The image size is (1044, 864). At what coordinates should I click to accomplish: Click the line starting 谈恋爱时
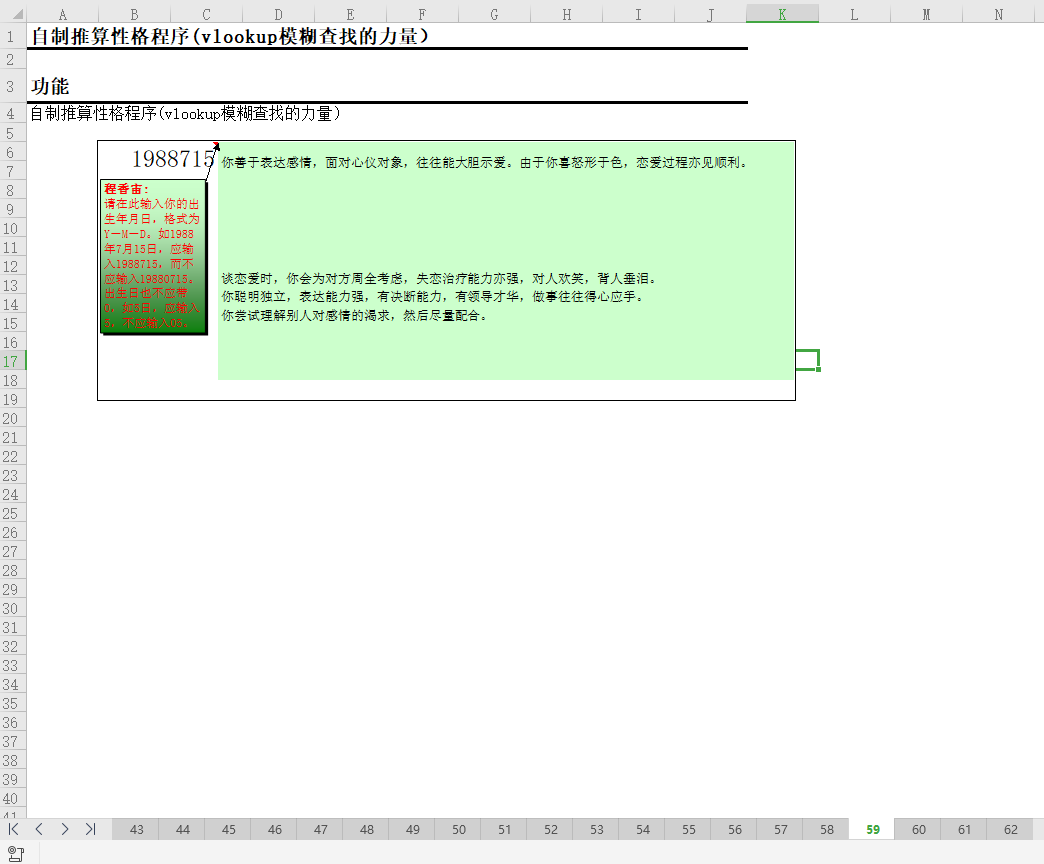coord(440,278)
